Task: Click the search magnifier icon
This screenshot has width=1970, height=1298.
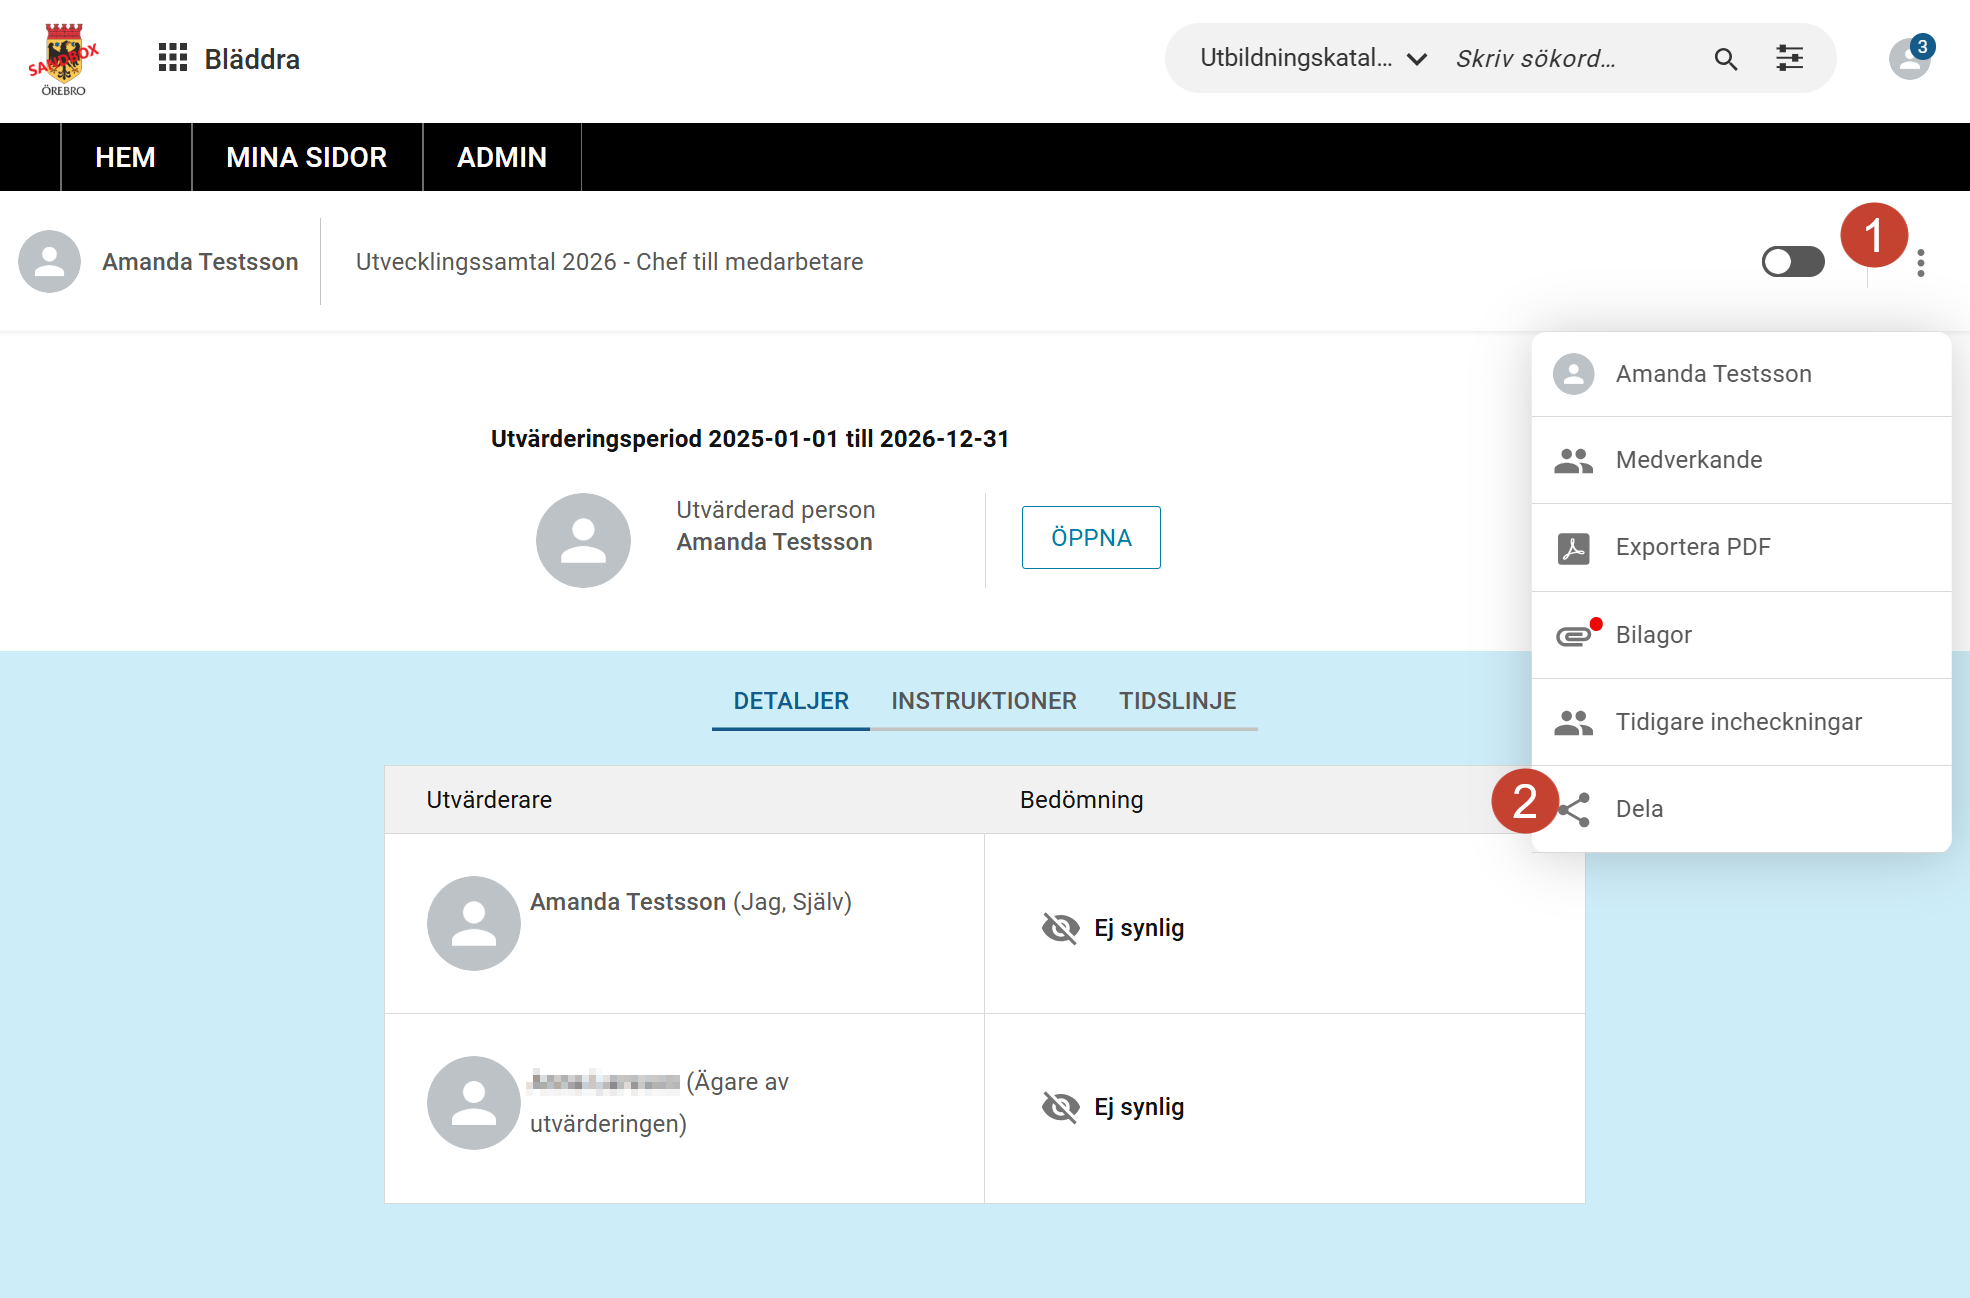Action: [1725, 59]
